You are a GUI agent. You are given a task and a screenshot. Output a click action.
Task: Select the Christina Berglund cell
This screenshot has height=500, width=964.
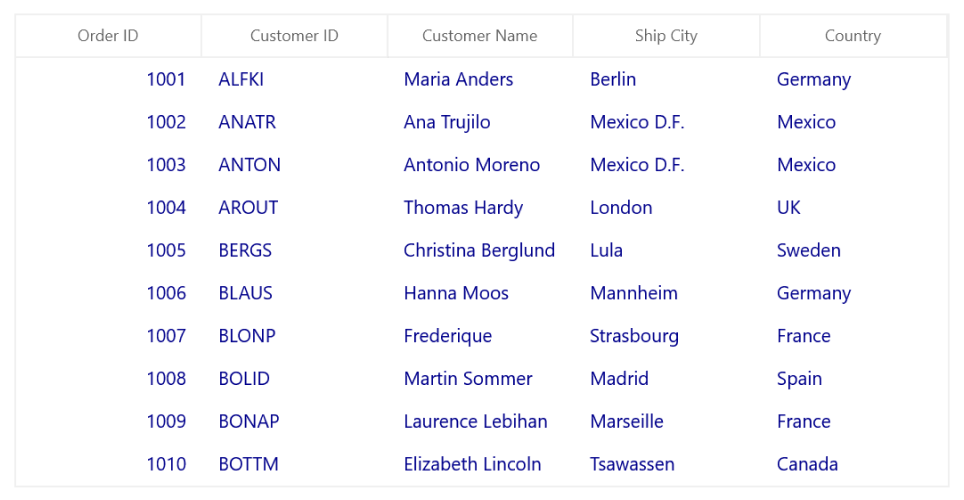(479, 251)
